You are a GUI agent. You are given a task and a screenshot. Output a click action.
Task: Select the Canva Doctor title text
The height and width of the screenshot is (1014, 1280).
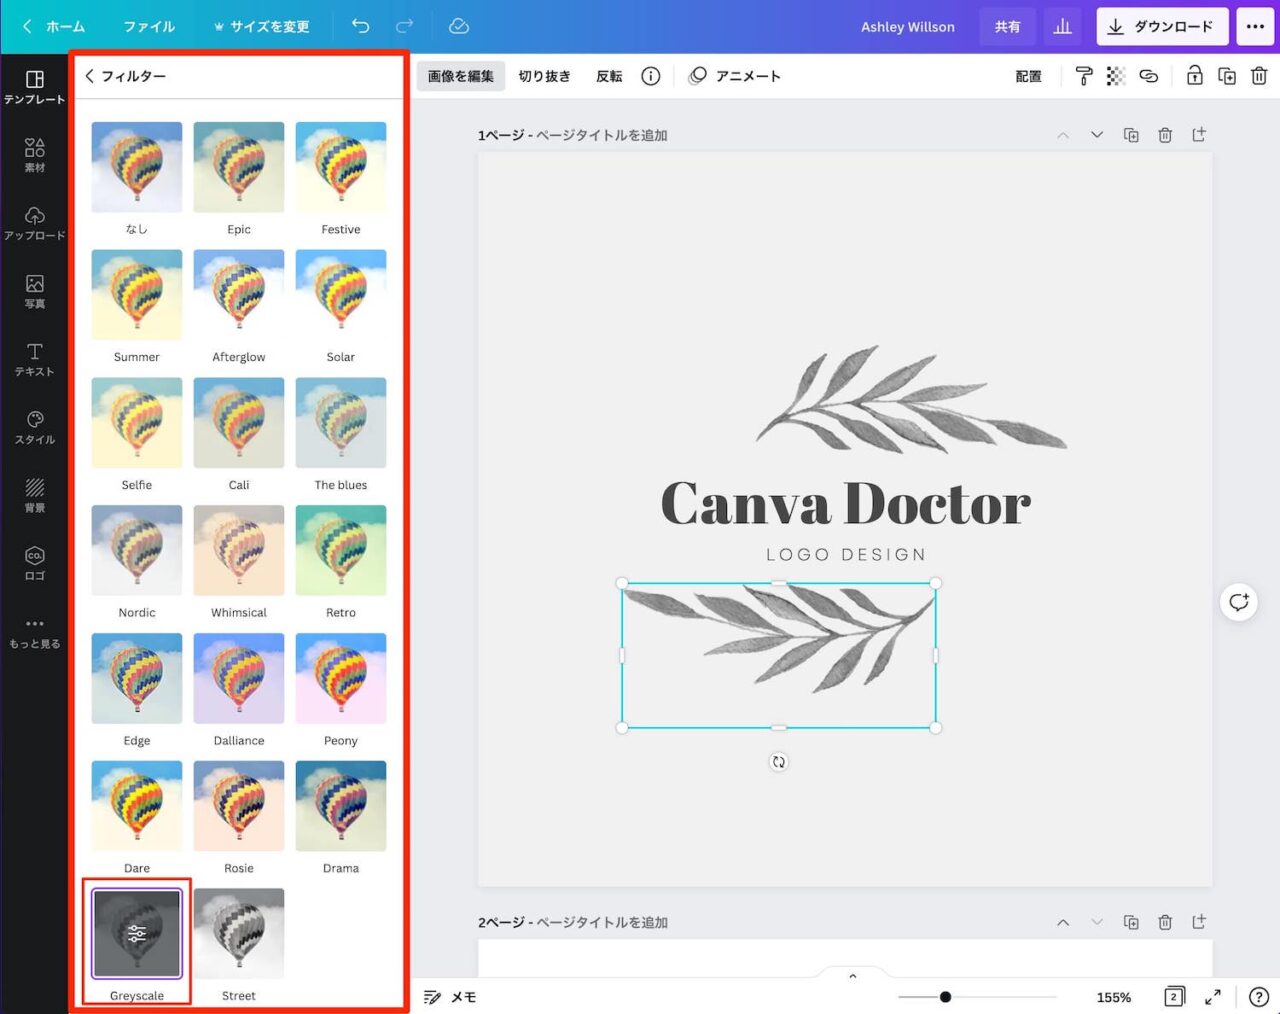[x=846, y=503]
